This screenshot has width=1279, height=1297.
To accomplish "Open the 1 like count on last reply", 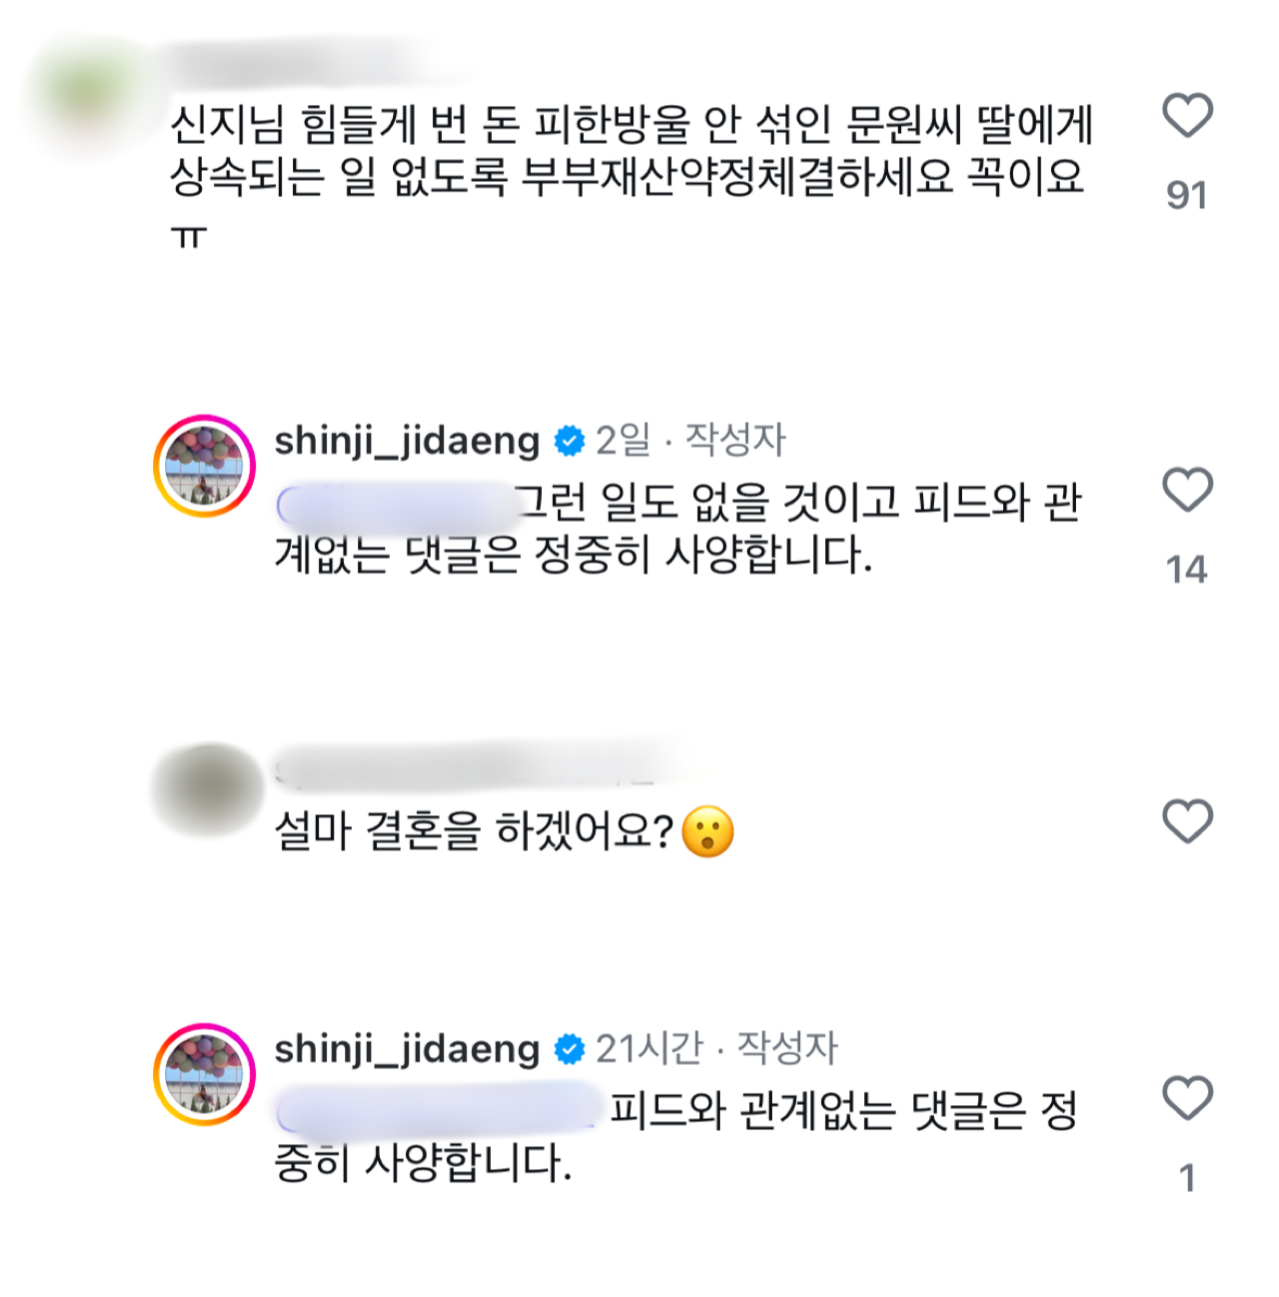I will [1187, 1178].
